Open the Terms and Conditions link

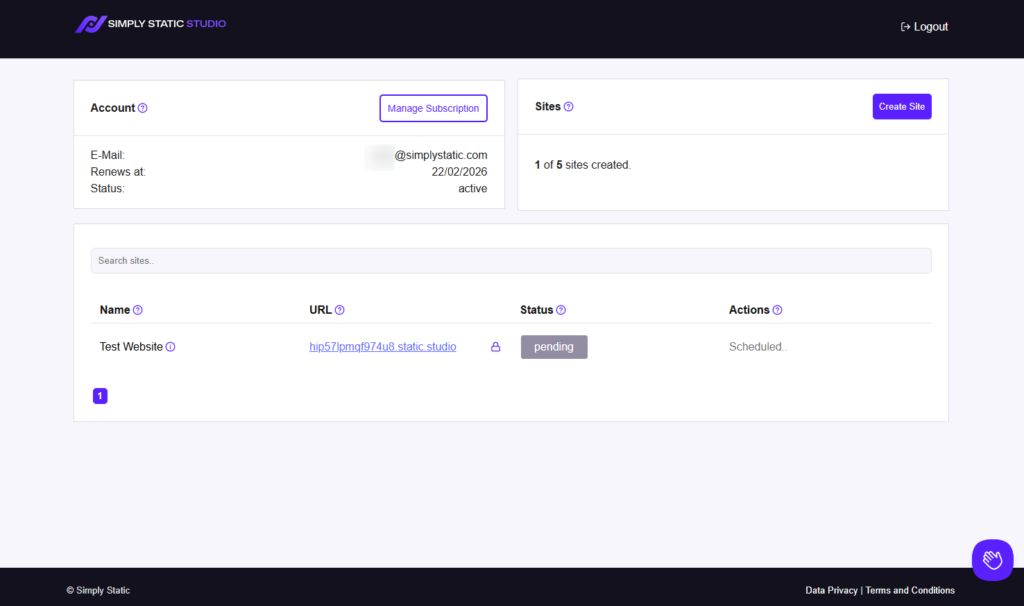(x=910, y=590)
